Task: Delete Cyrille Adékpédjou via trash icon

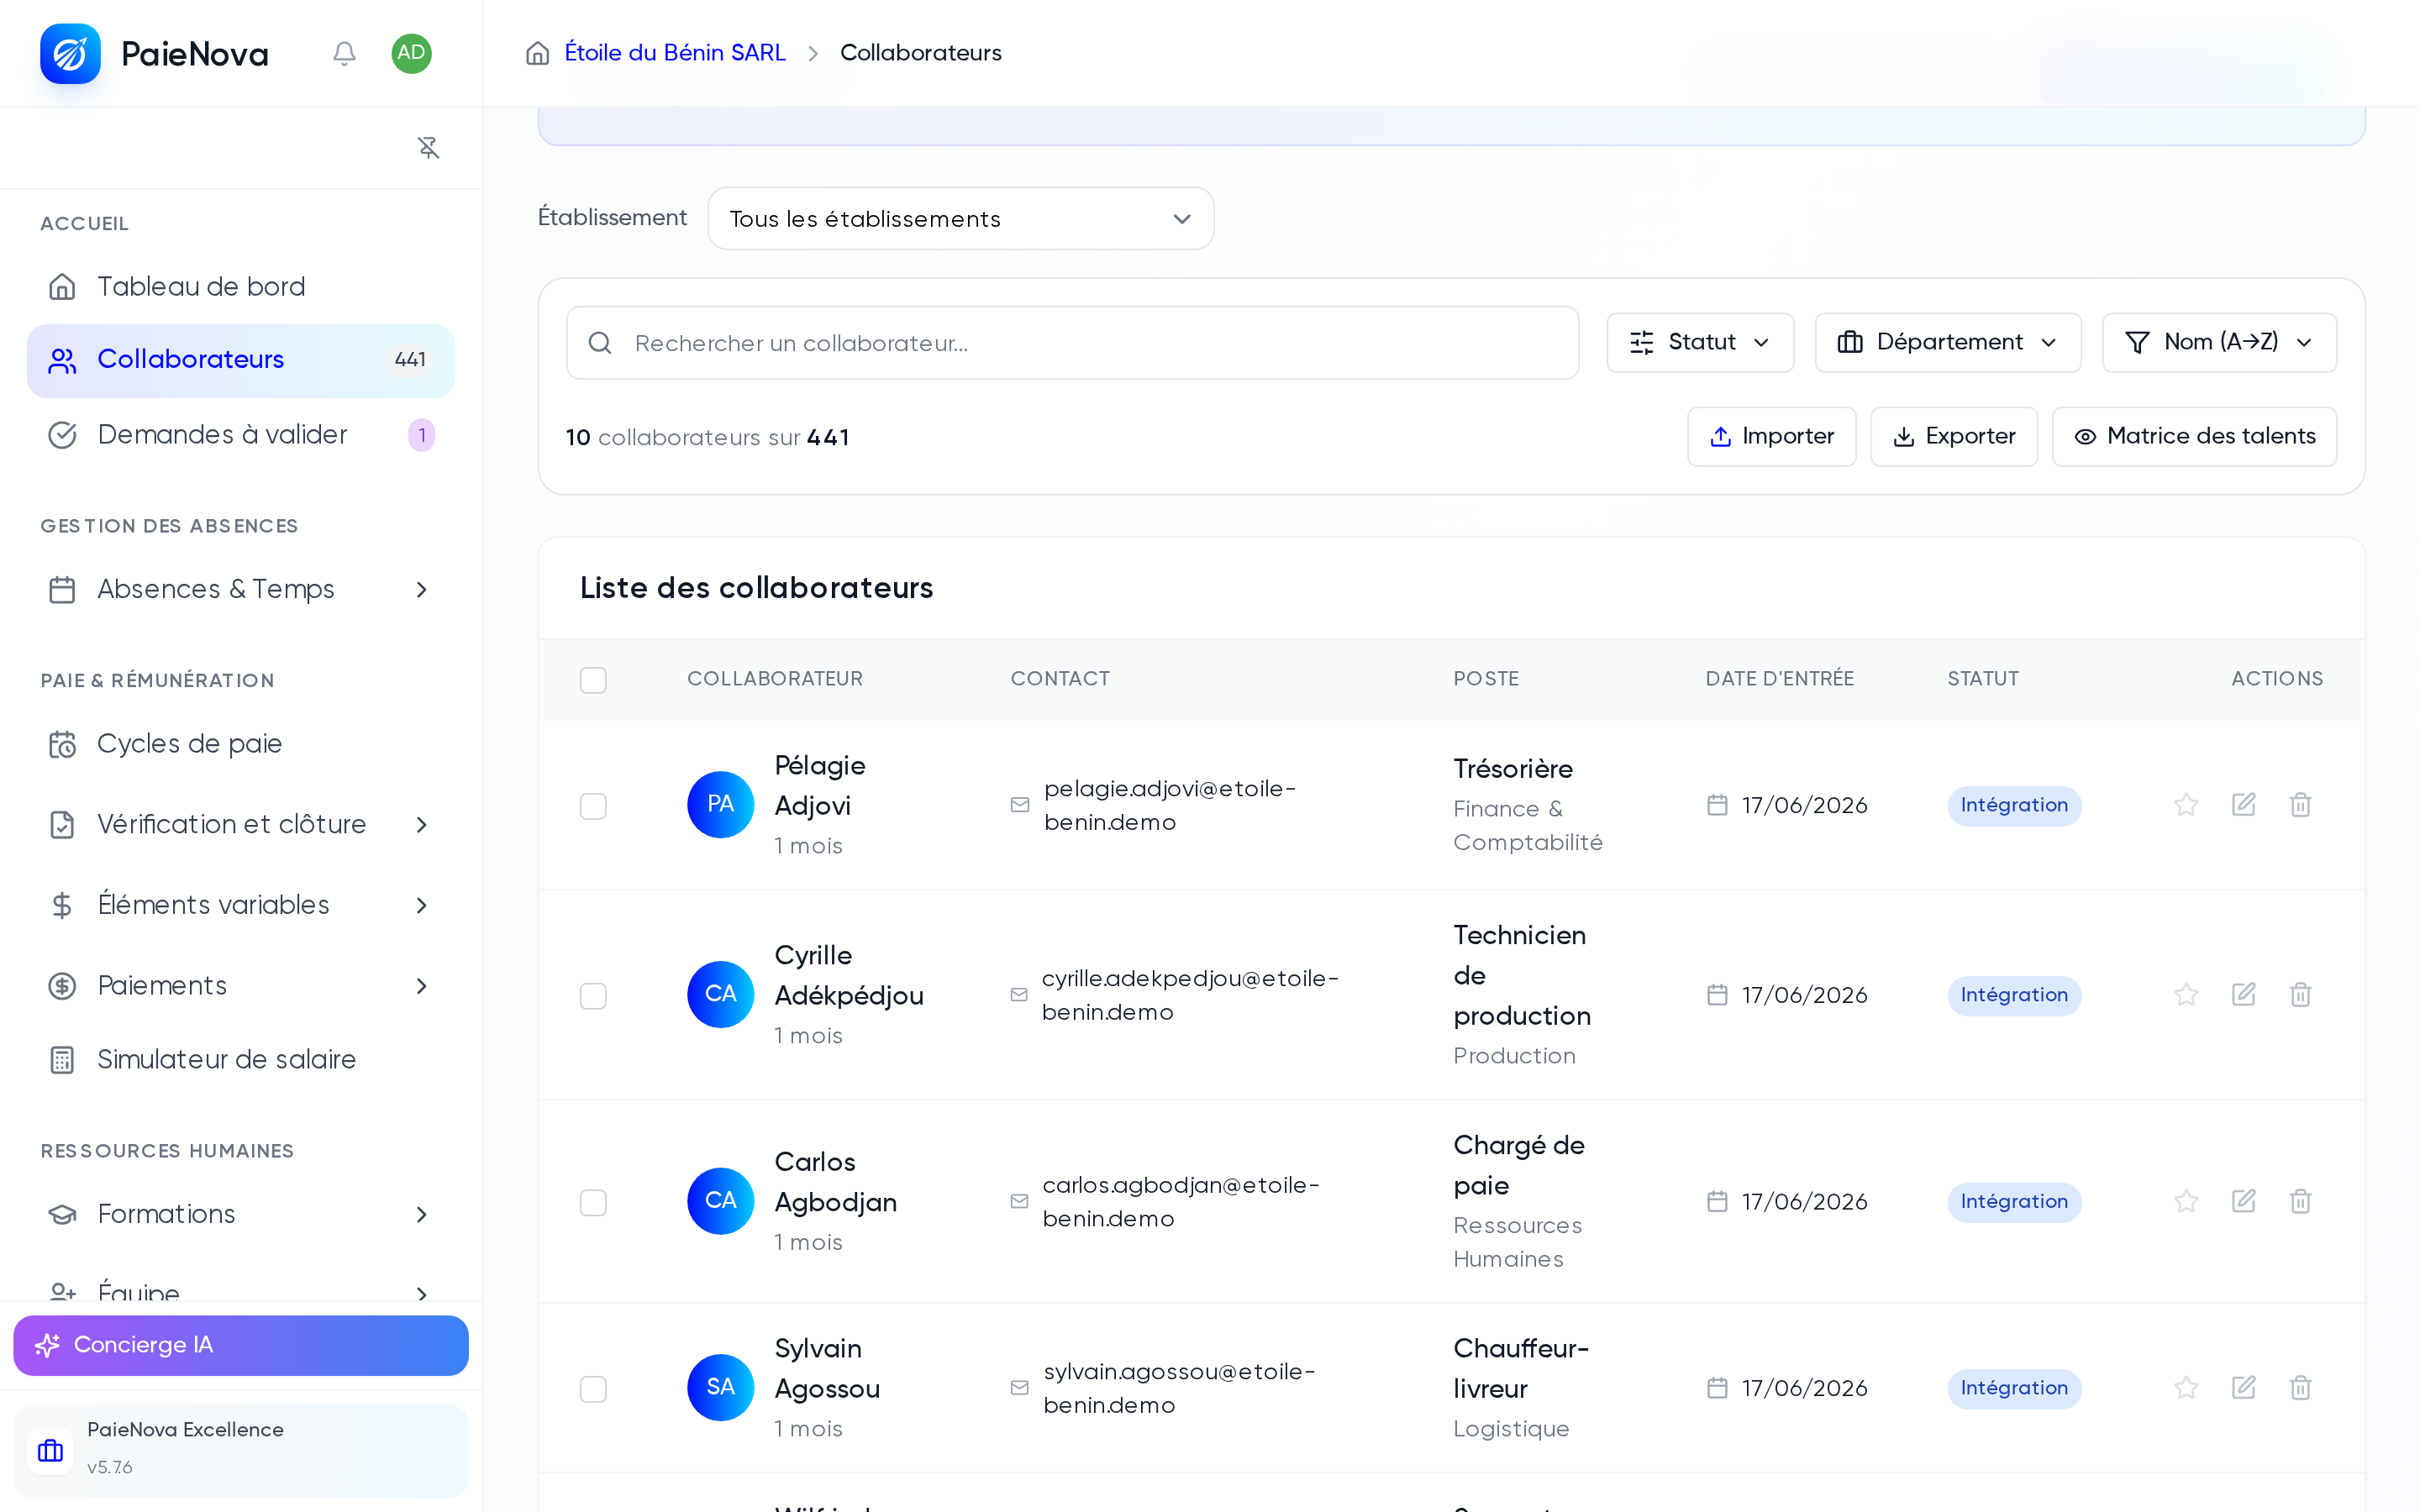Action: (2300, 995)
